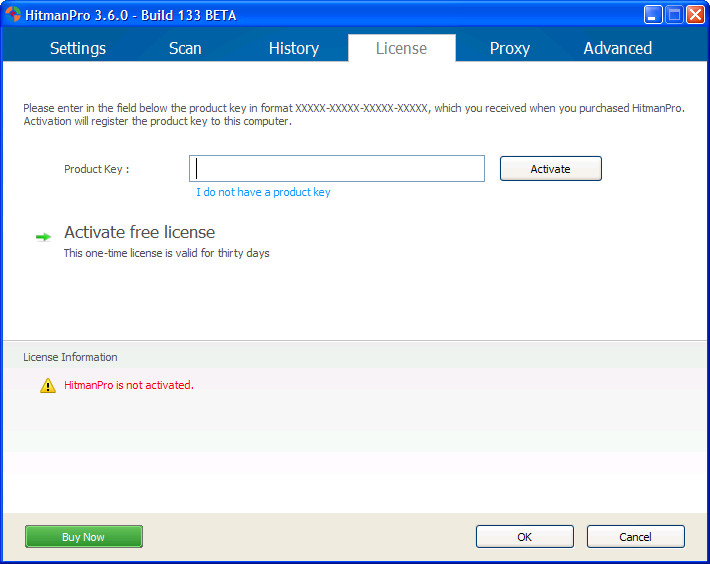710x564 pixels.
Task: Dismiss the dialog with Cancel
Action: (636, 536)
